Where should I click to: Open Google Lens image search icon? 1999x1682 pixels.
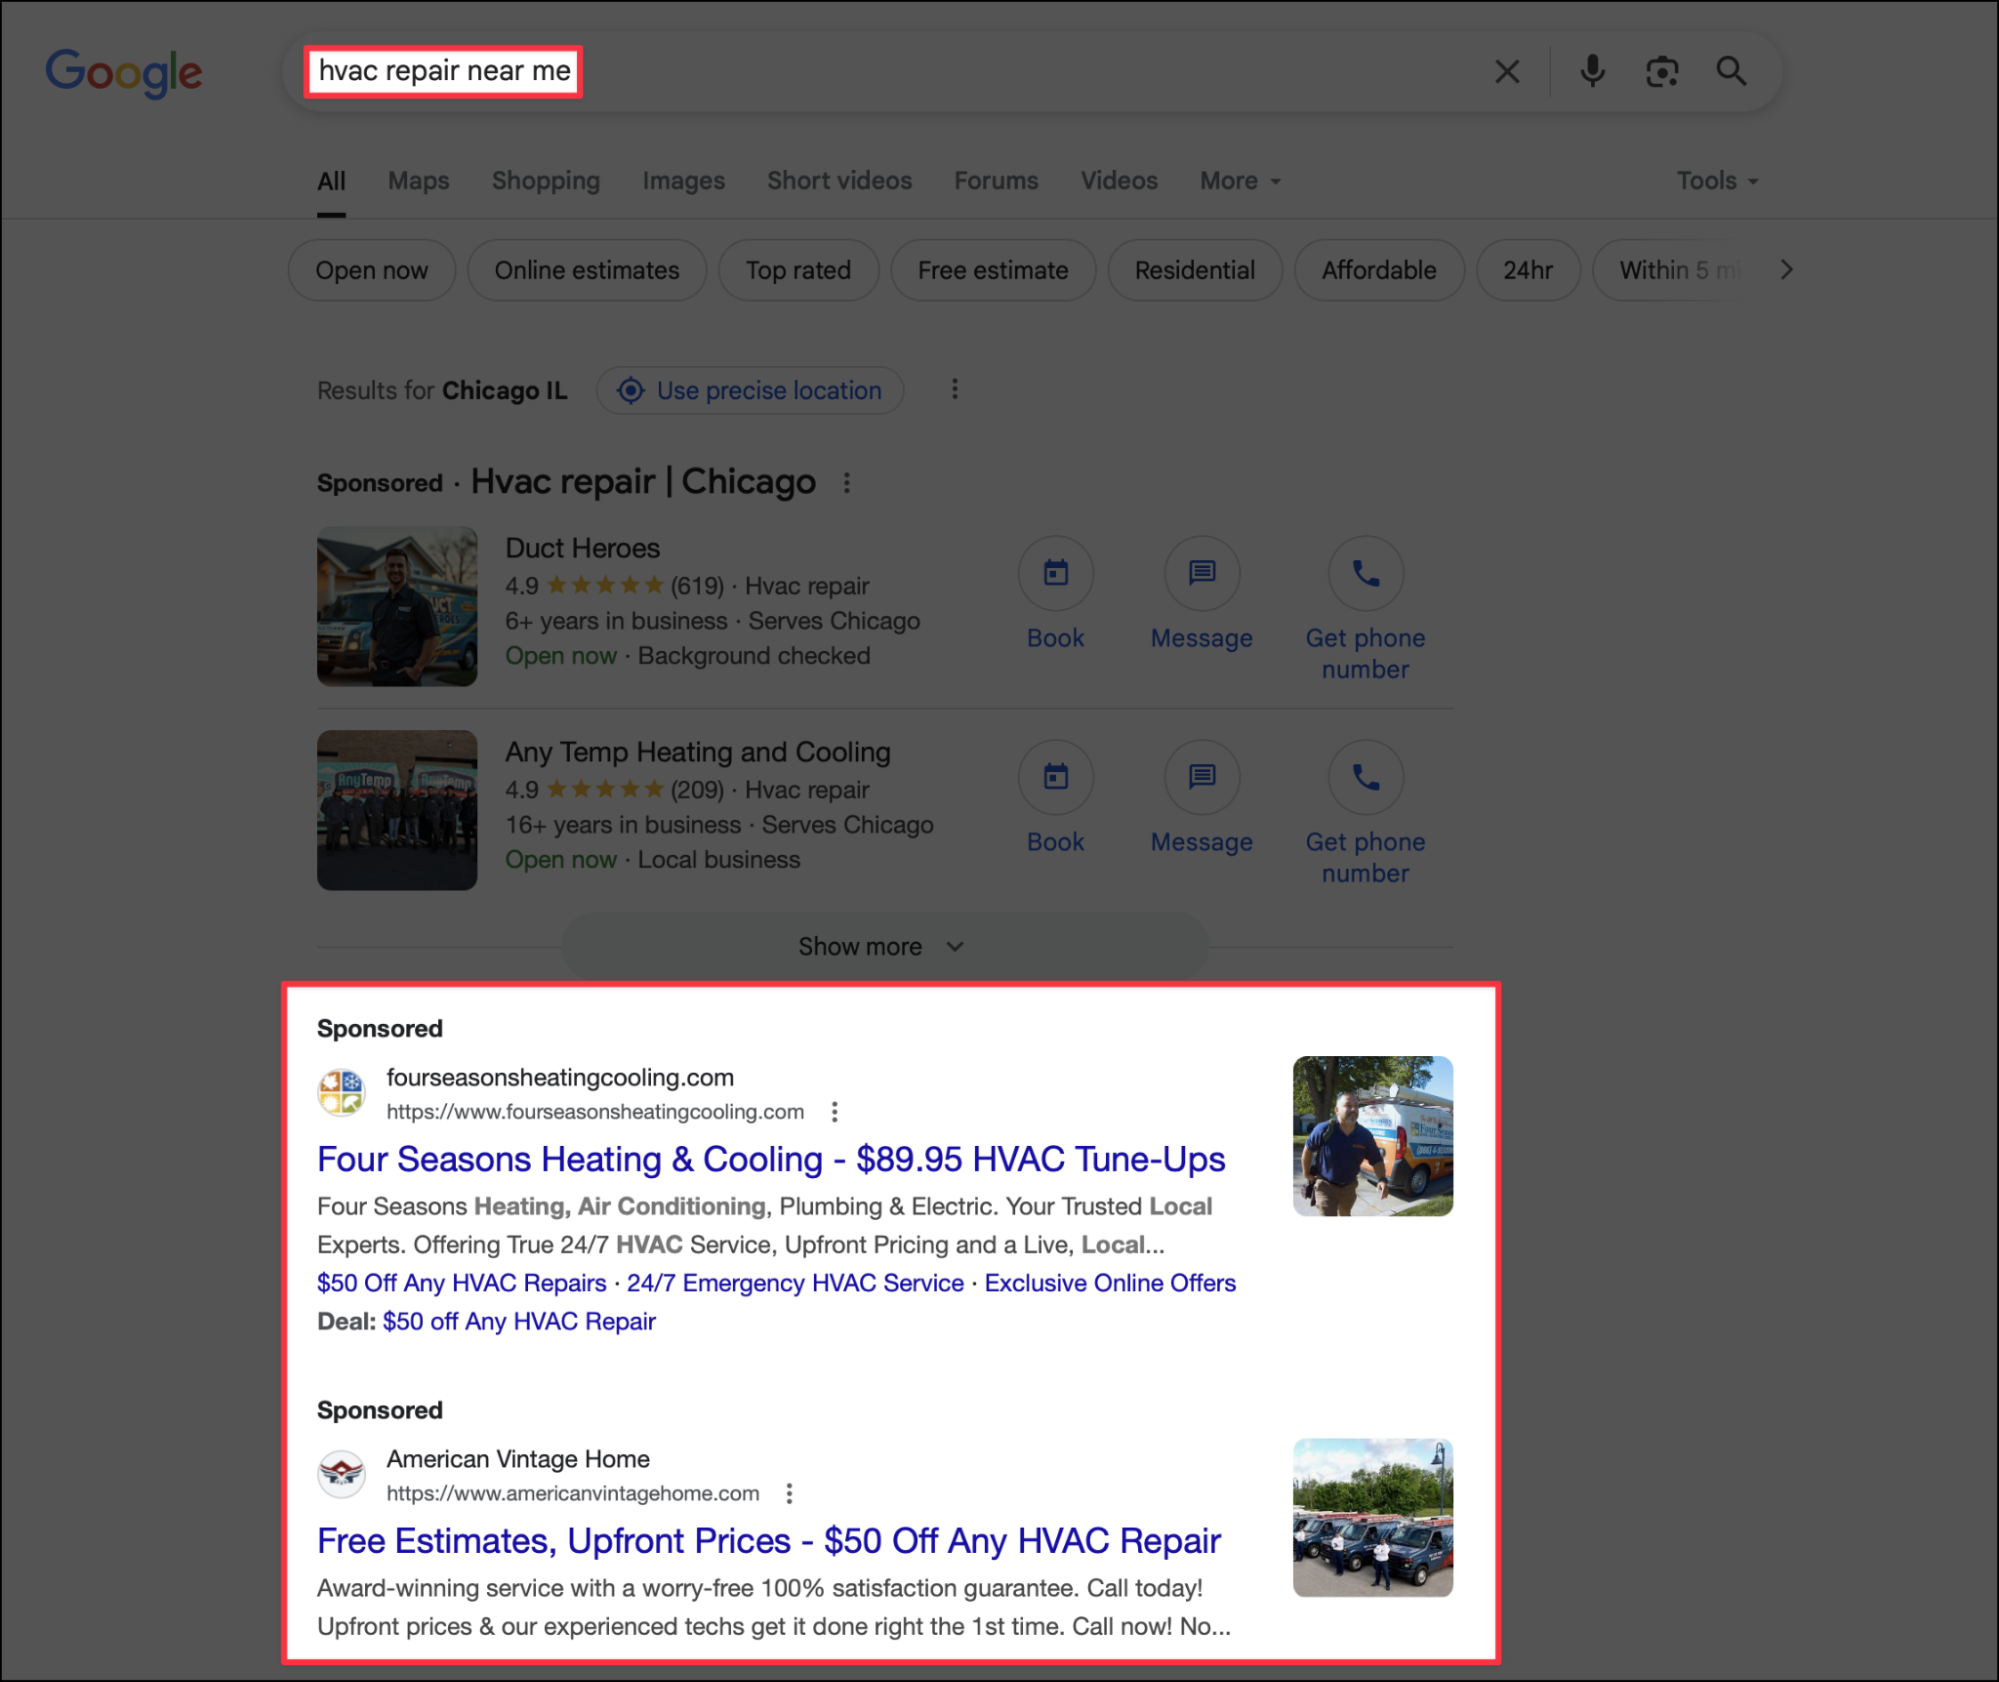[1661, 72]
